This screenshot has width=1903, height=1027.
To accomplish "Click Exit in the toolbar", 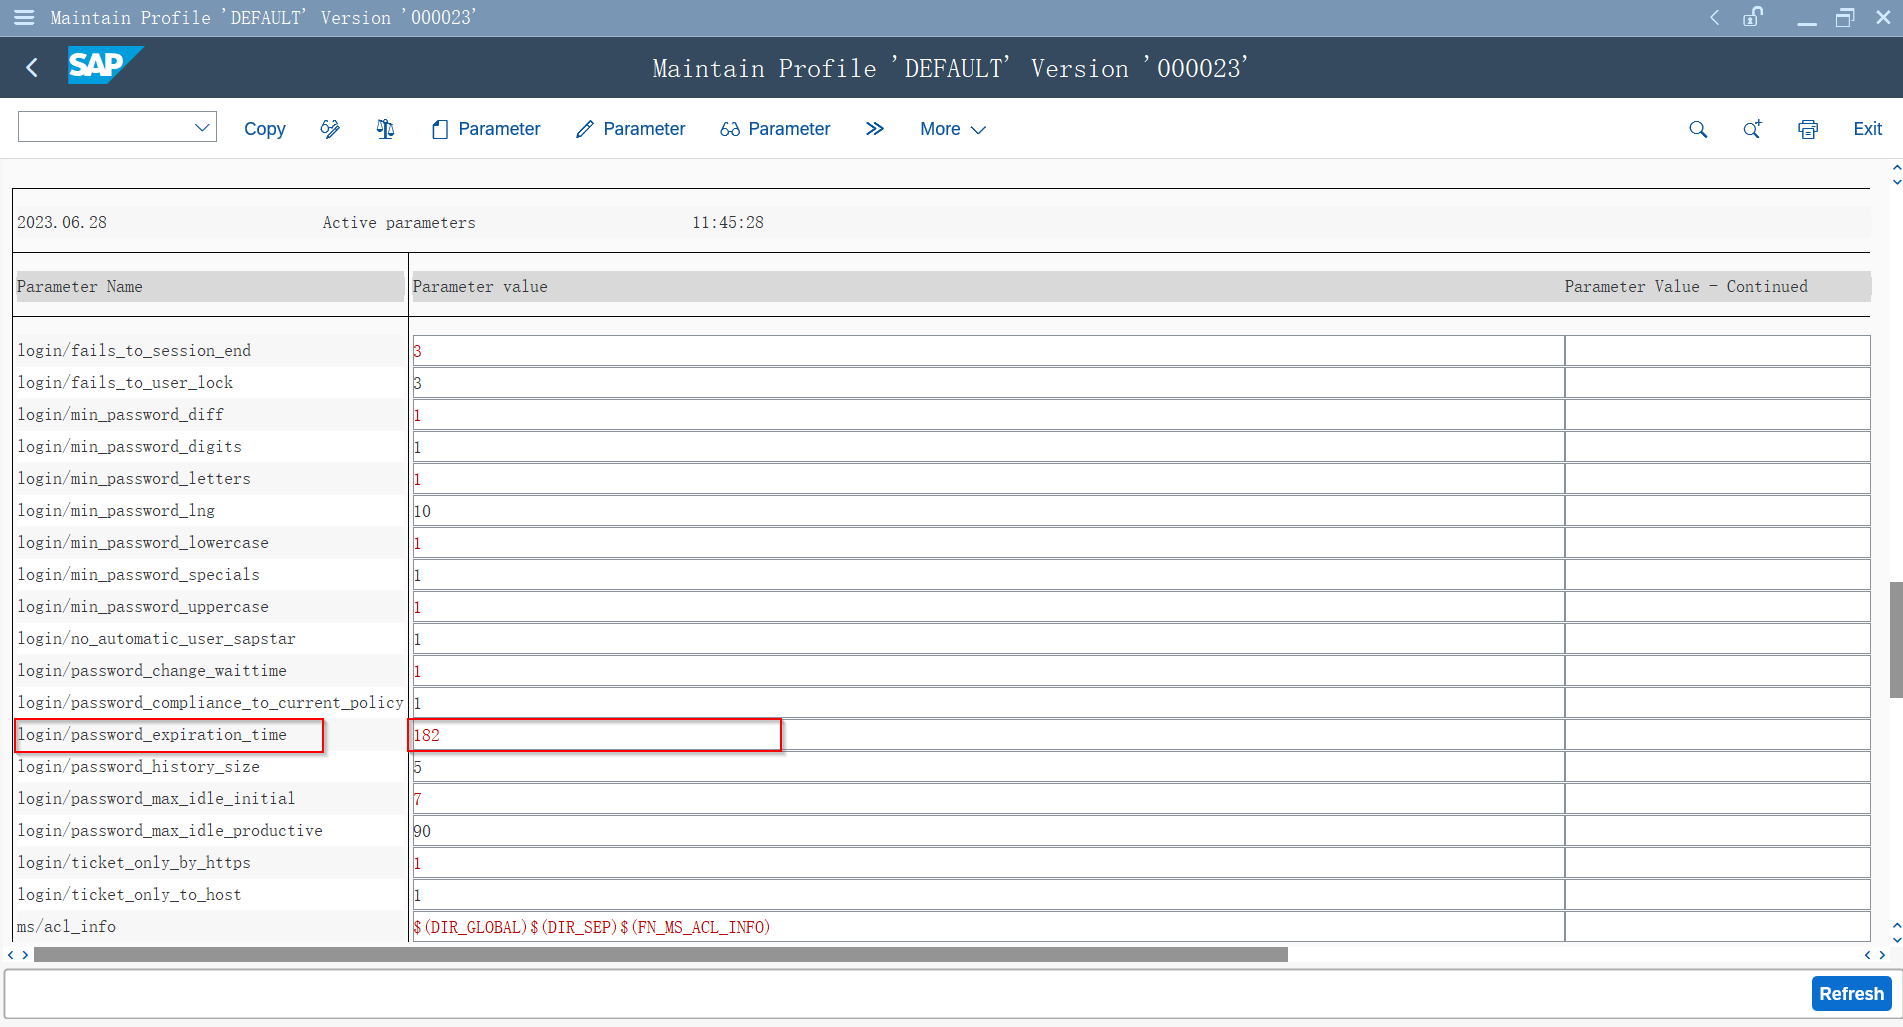I will pos(1867,129).
